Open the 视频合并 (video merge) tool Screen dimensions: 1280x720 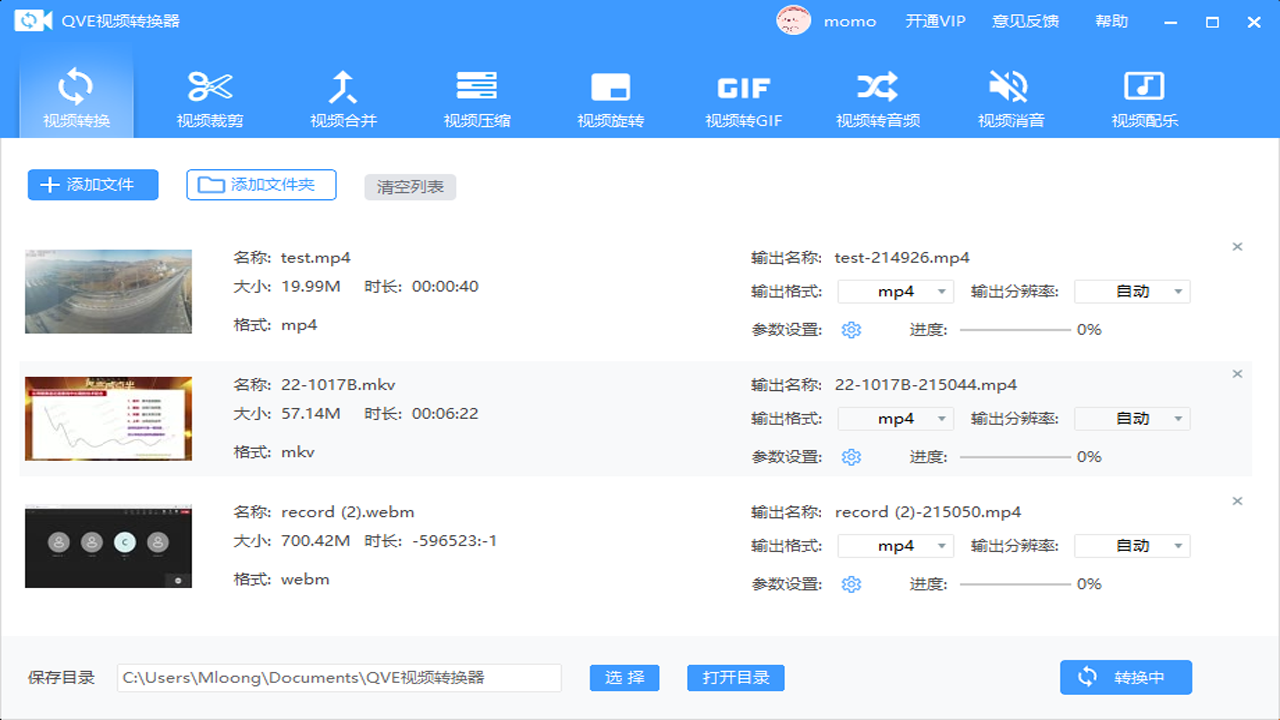point(343,95)
